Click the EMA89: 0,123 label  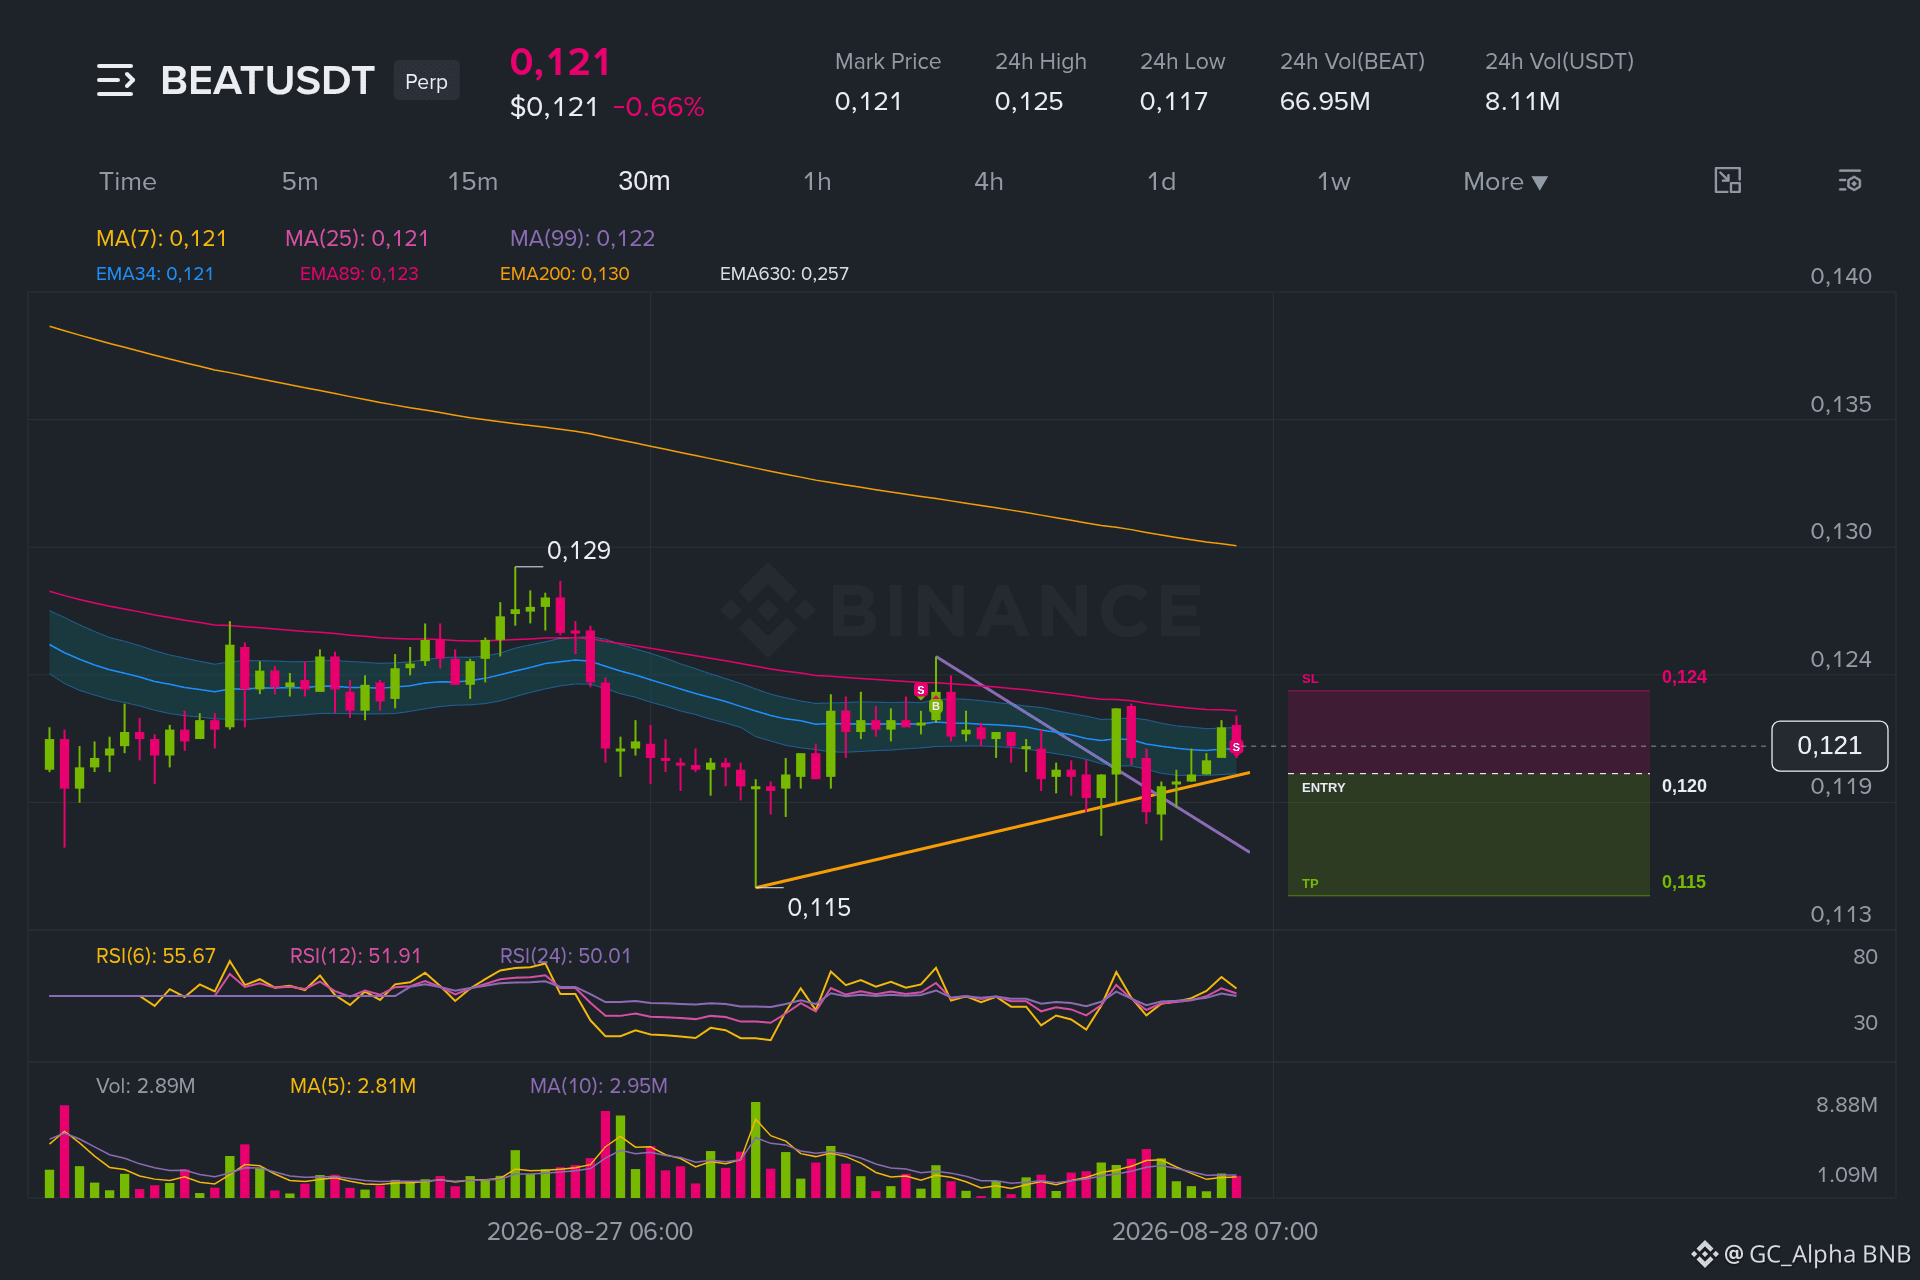coord(359,273)
